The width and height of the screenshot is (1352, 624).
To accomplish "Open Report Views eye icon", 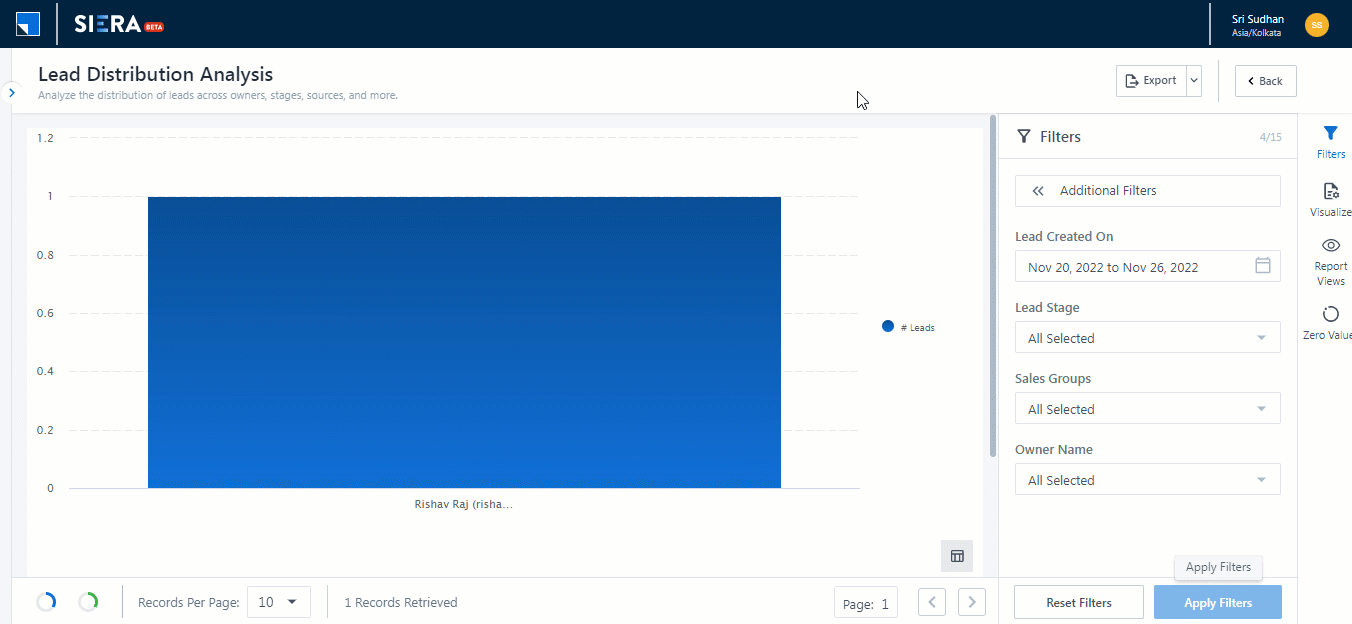I will click(x=1330, y=246).
